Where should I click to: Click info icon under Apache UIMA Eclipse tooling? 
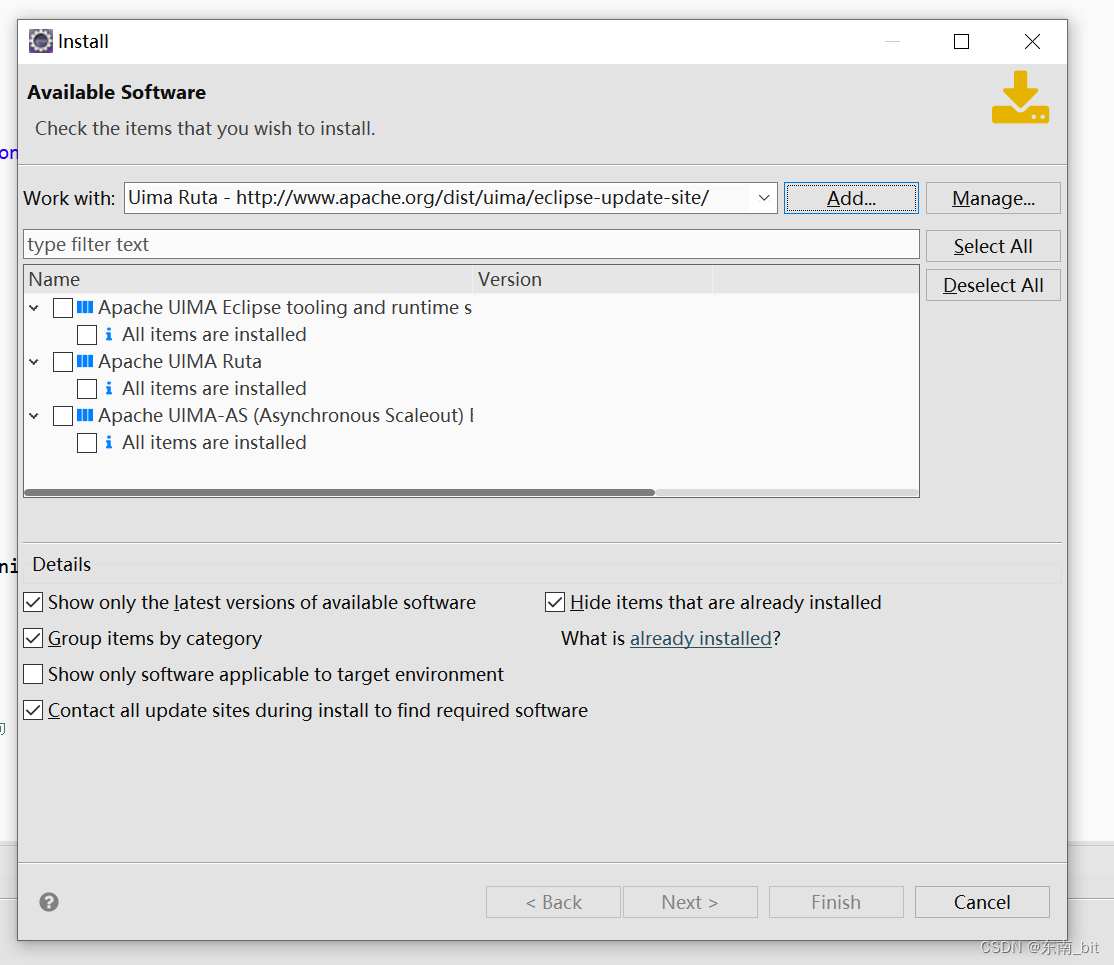point(109,334)
